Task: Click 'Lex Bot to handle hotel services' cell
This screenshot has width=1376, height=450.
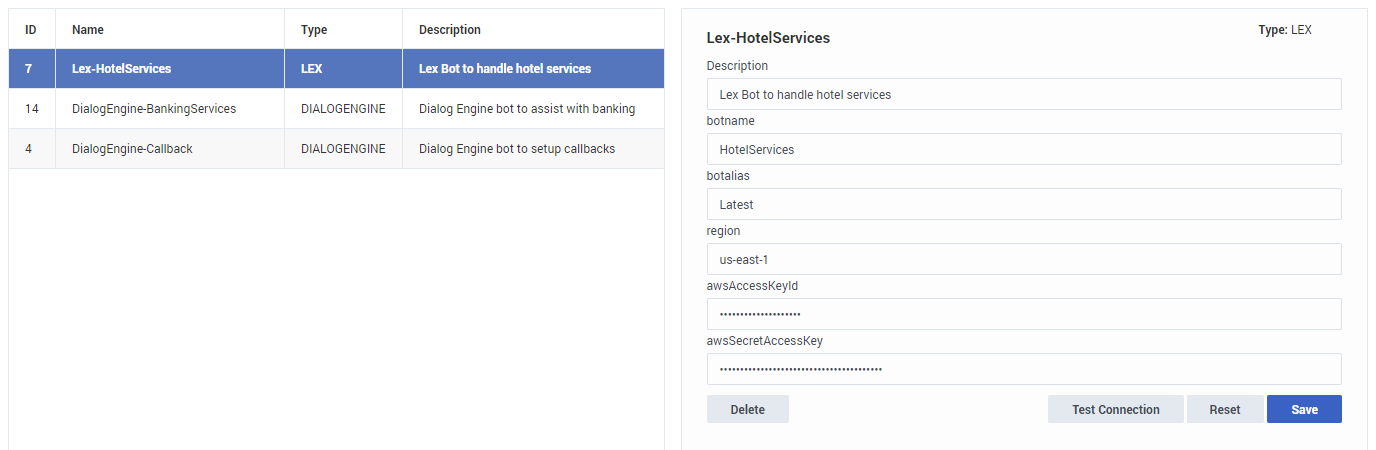Action: pyautogui.click(x=533, y=69)
